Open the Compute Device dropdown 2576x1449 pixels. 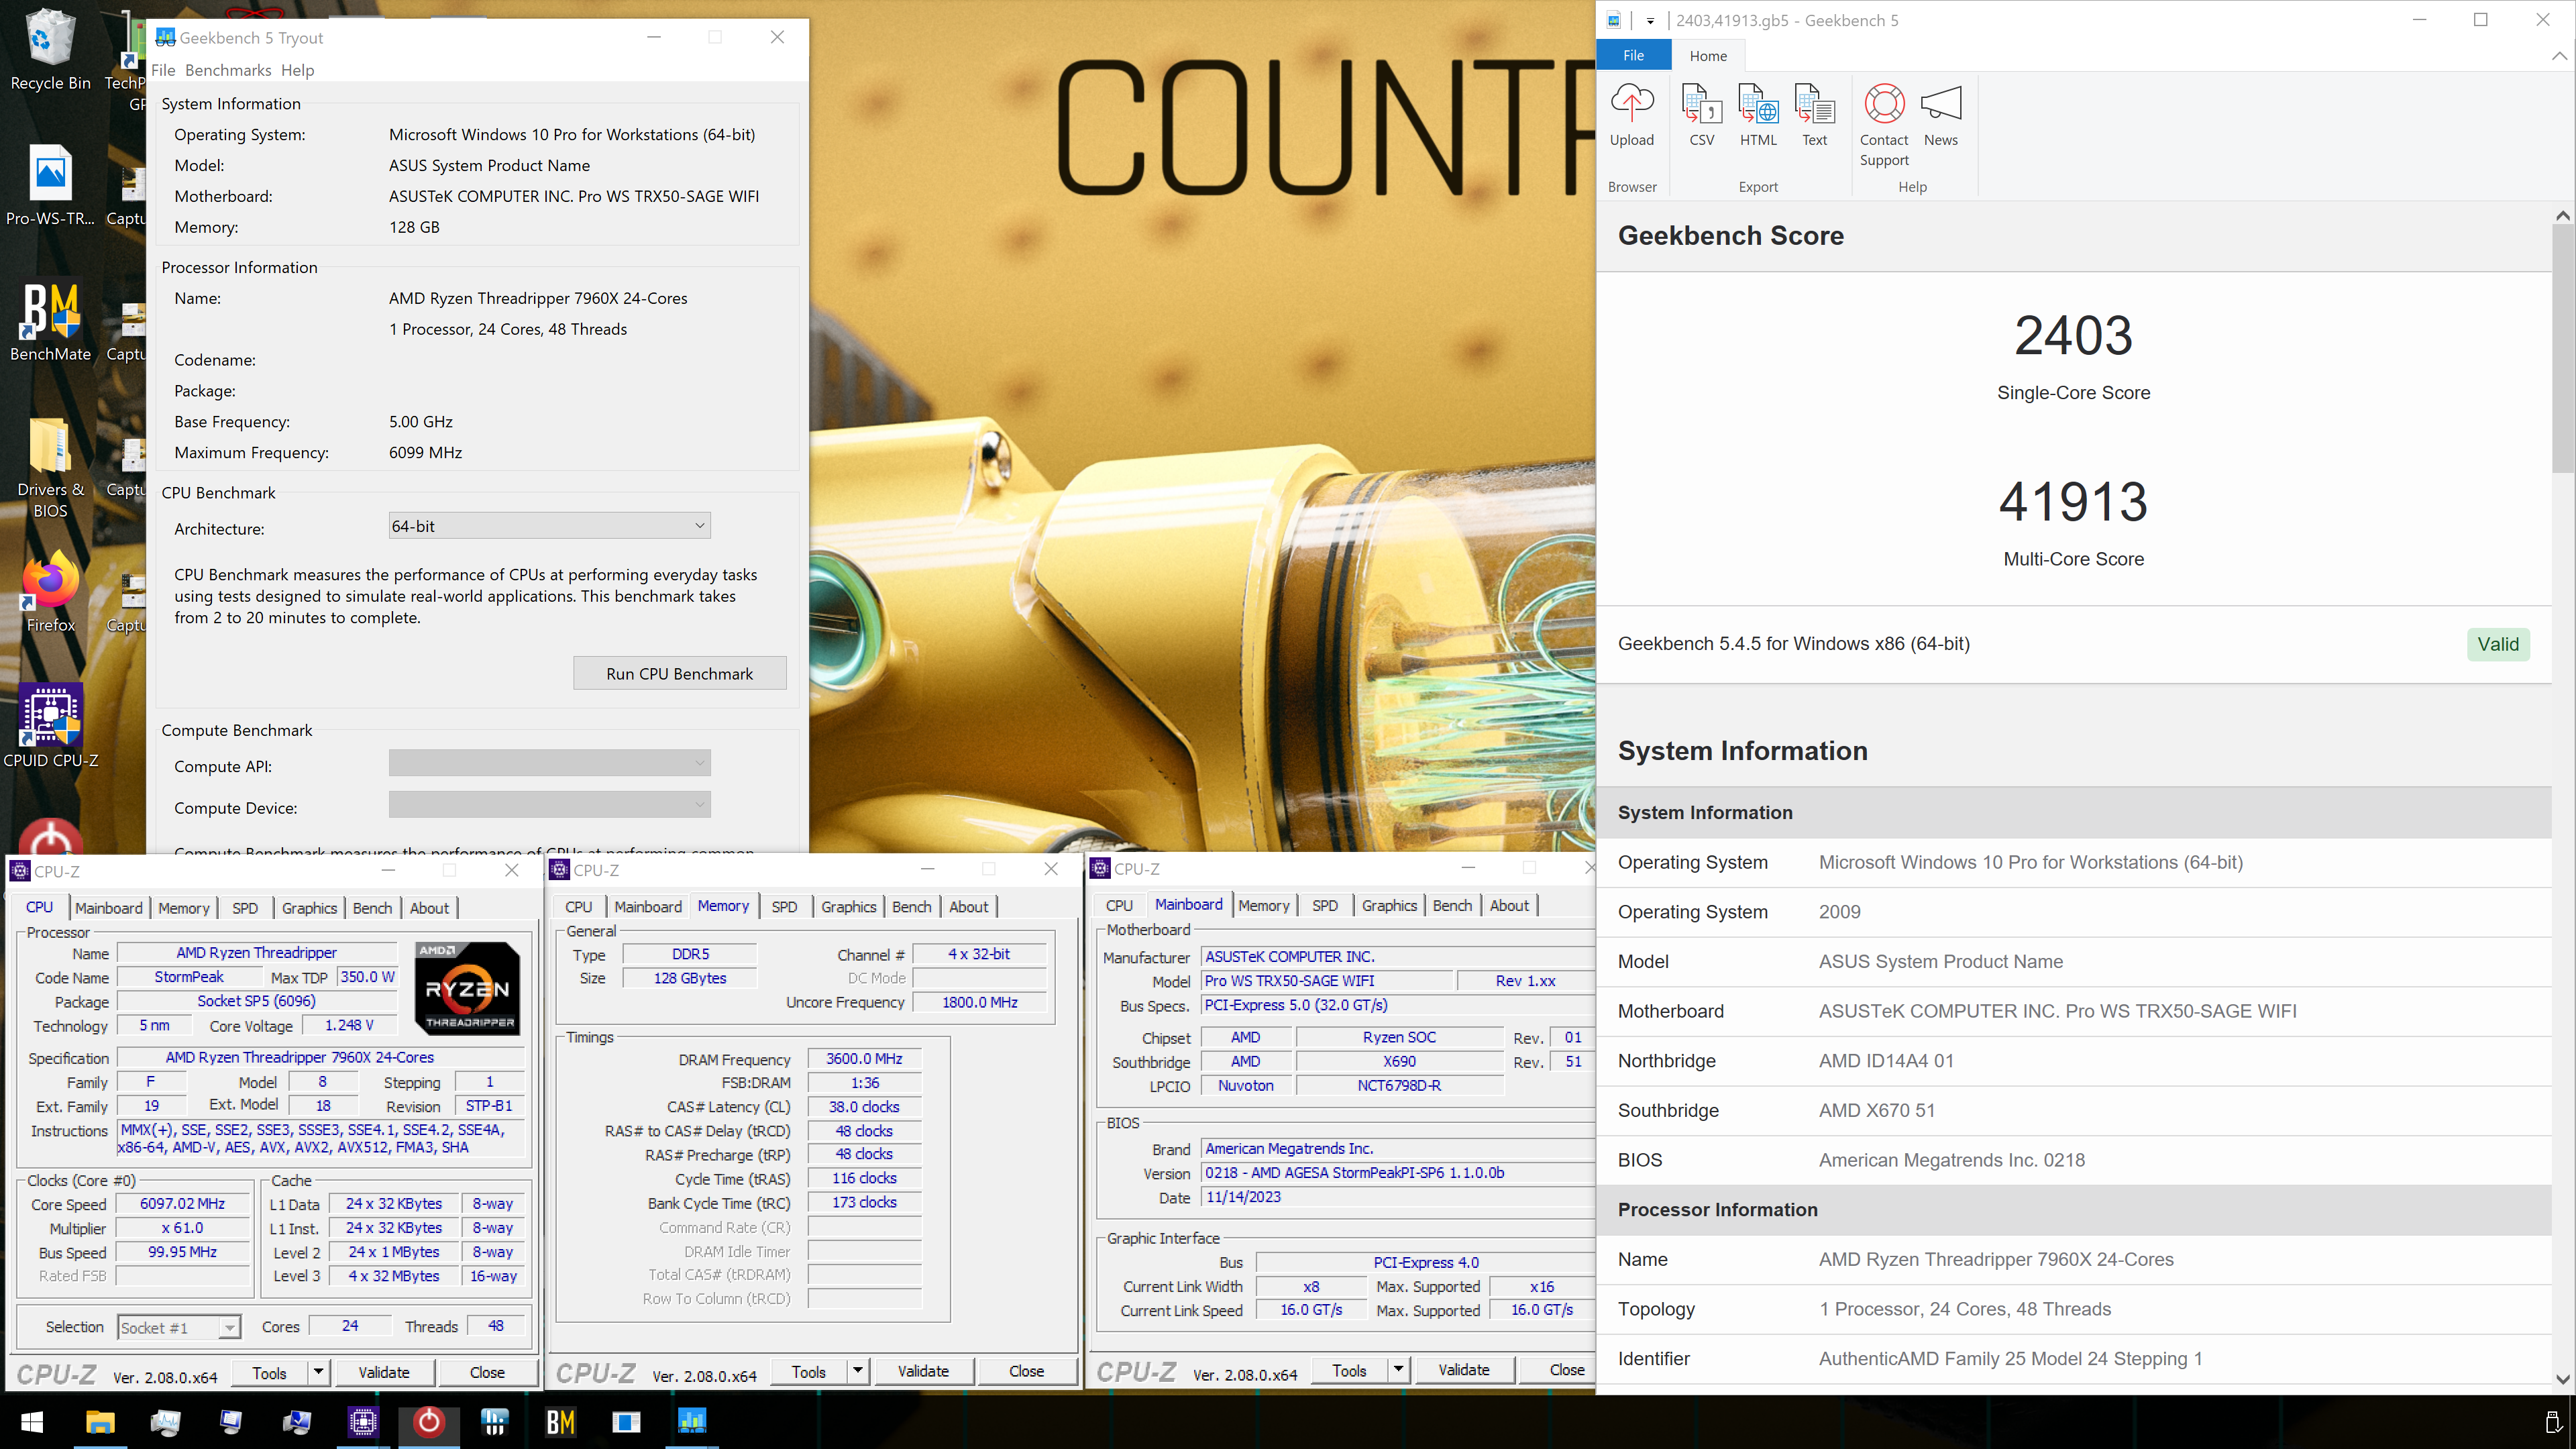(x=549, y=804)
